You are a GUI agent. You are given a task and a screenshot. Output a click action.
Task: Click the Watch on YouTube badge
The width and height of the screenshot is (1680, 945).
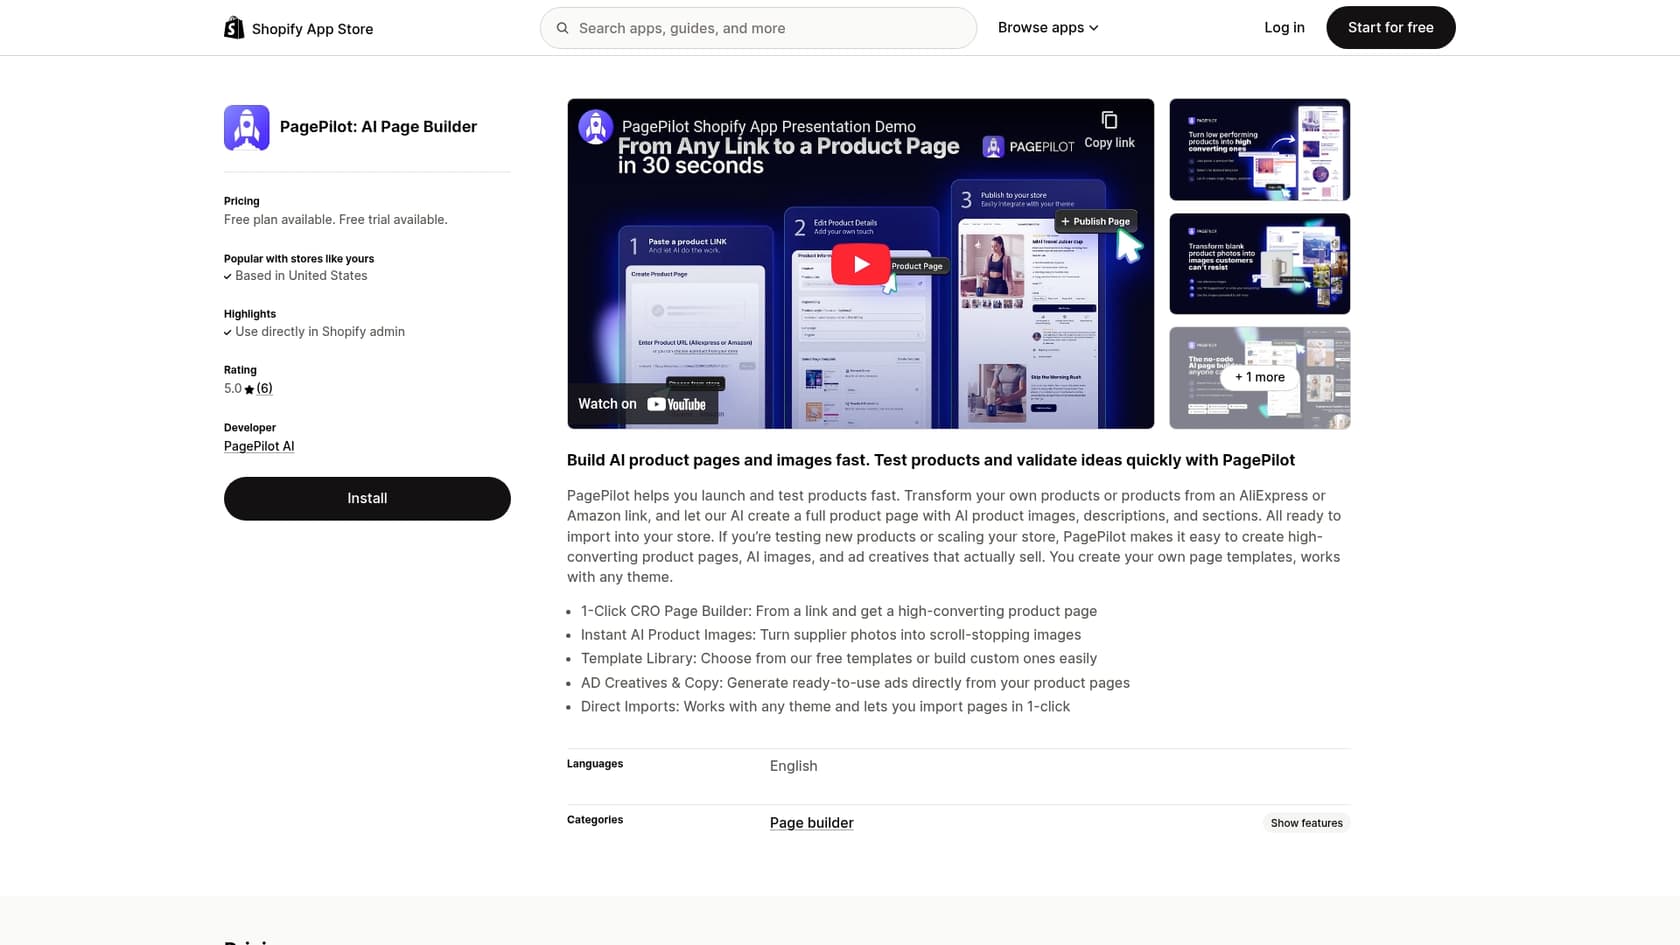[641, 404]
